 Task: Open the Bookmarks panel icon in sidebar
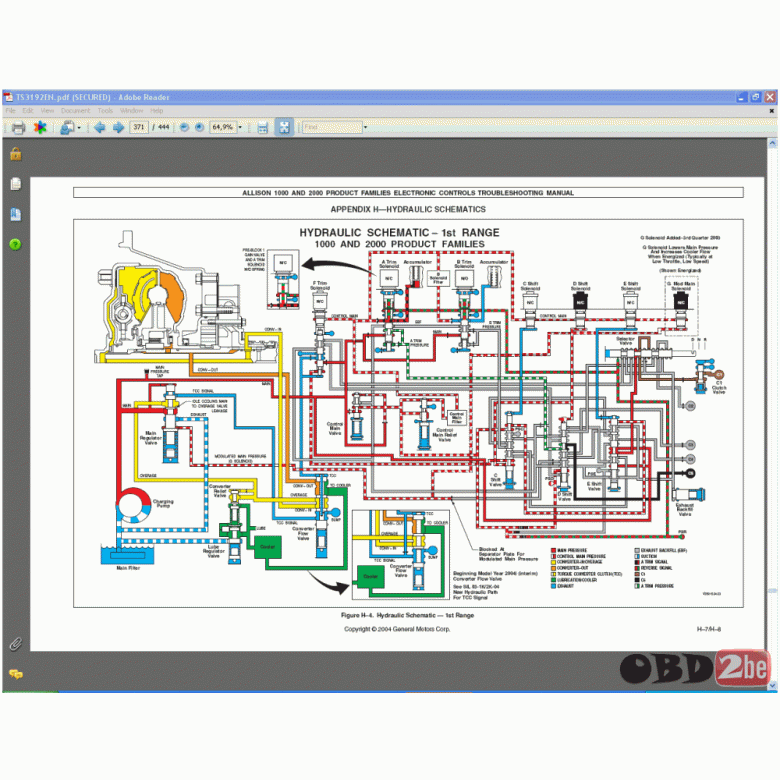click(16, 214)
